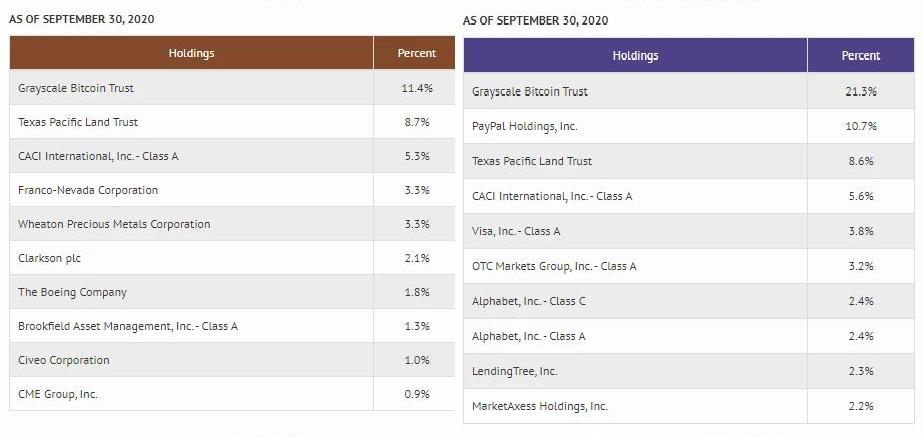923x437 pixels.
Task: Click the brown Holdings column header
Action: [x=191, y=53]
